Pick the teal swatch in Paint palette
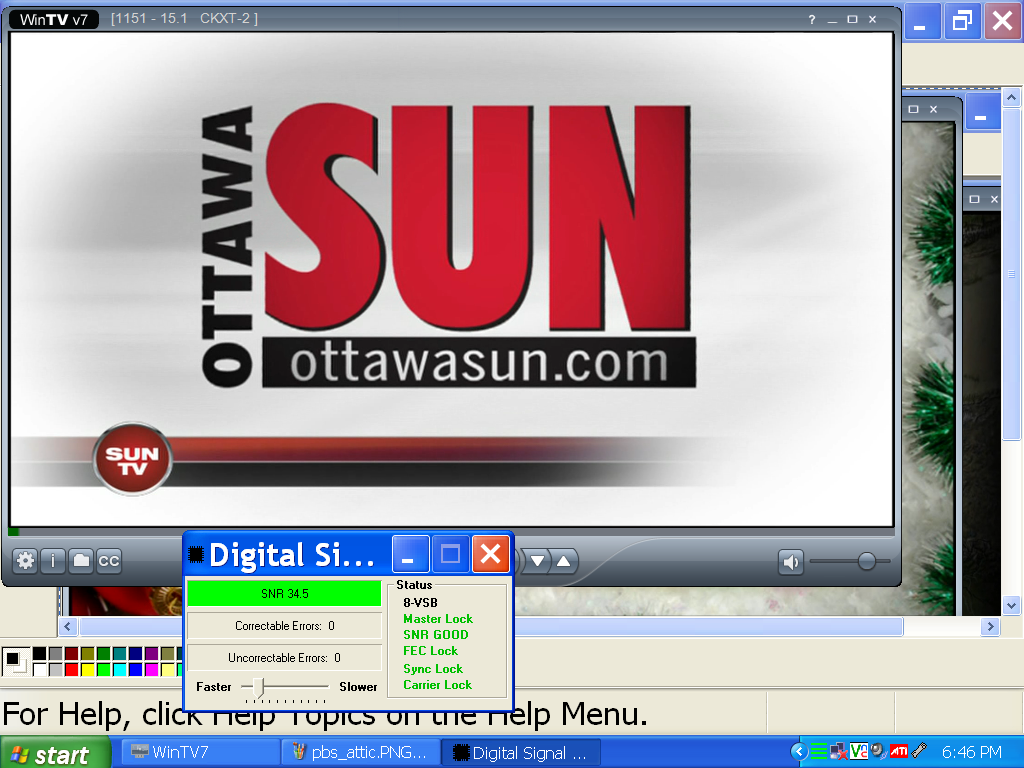 120,654
